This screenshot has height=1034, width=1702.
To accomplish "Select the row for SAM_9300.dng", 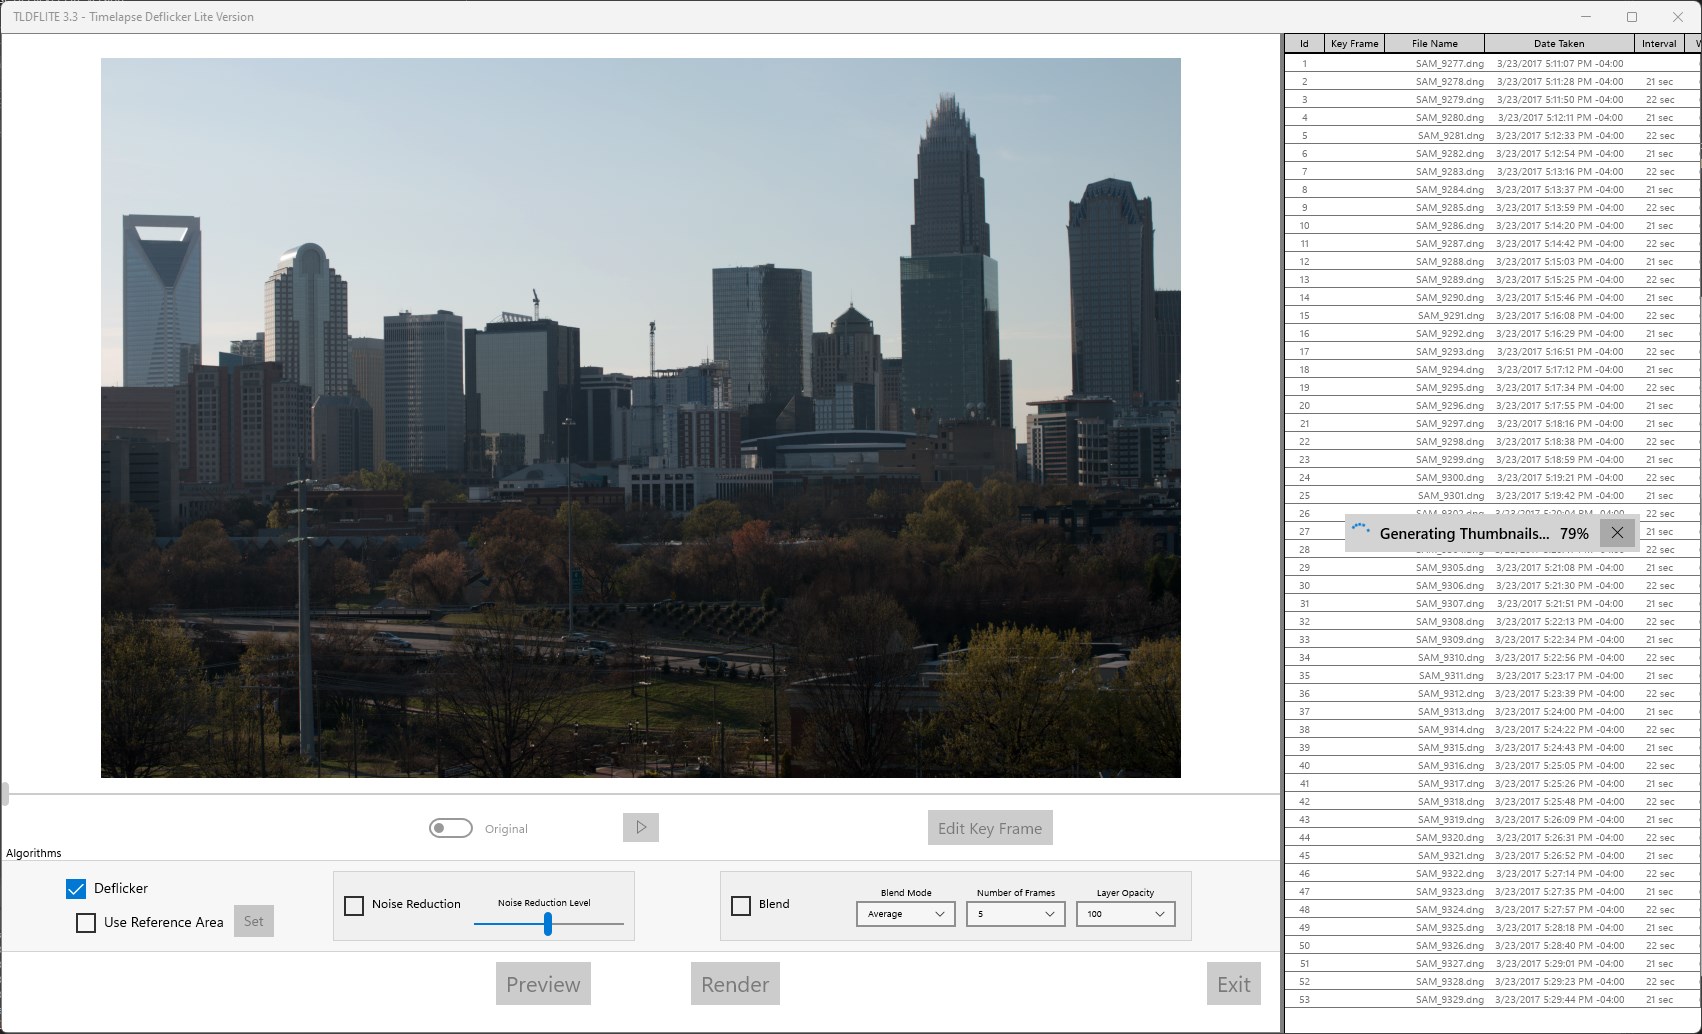I will point(1492,477).
